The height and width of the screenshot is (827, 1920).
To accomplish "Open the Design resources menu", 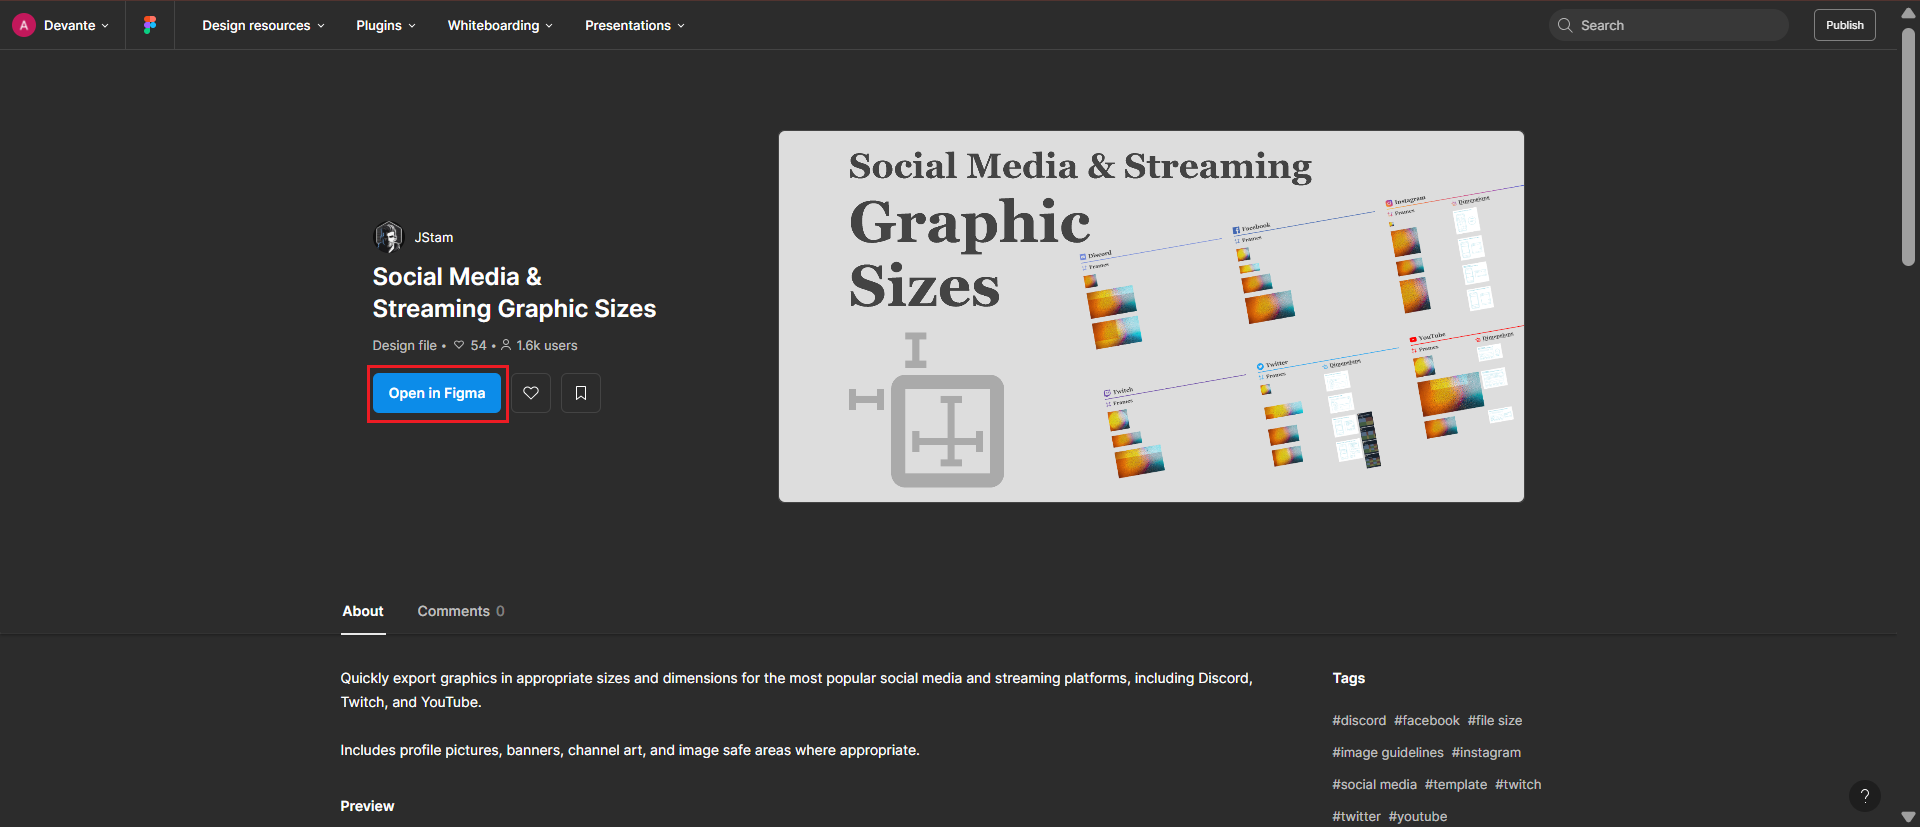I will pos(263,25).
